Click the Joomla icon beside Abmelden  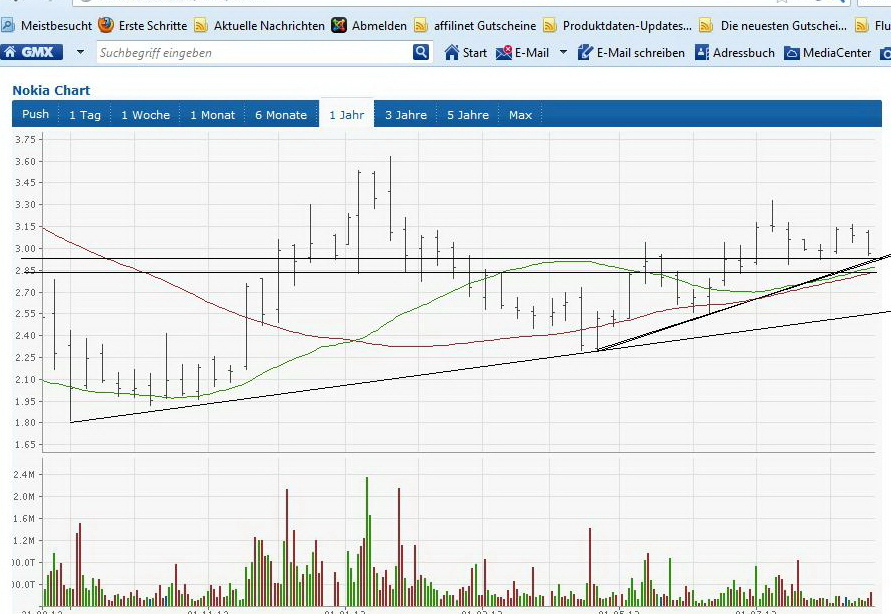point(339,26)
